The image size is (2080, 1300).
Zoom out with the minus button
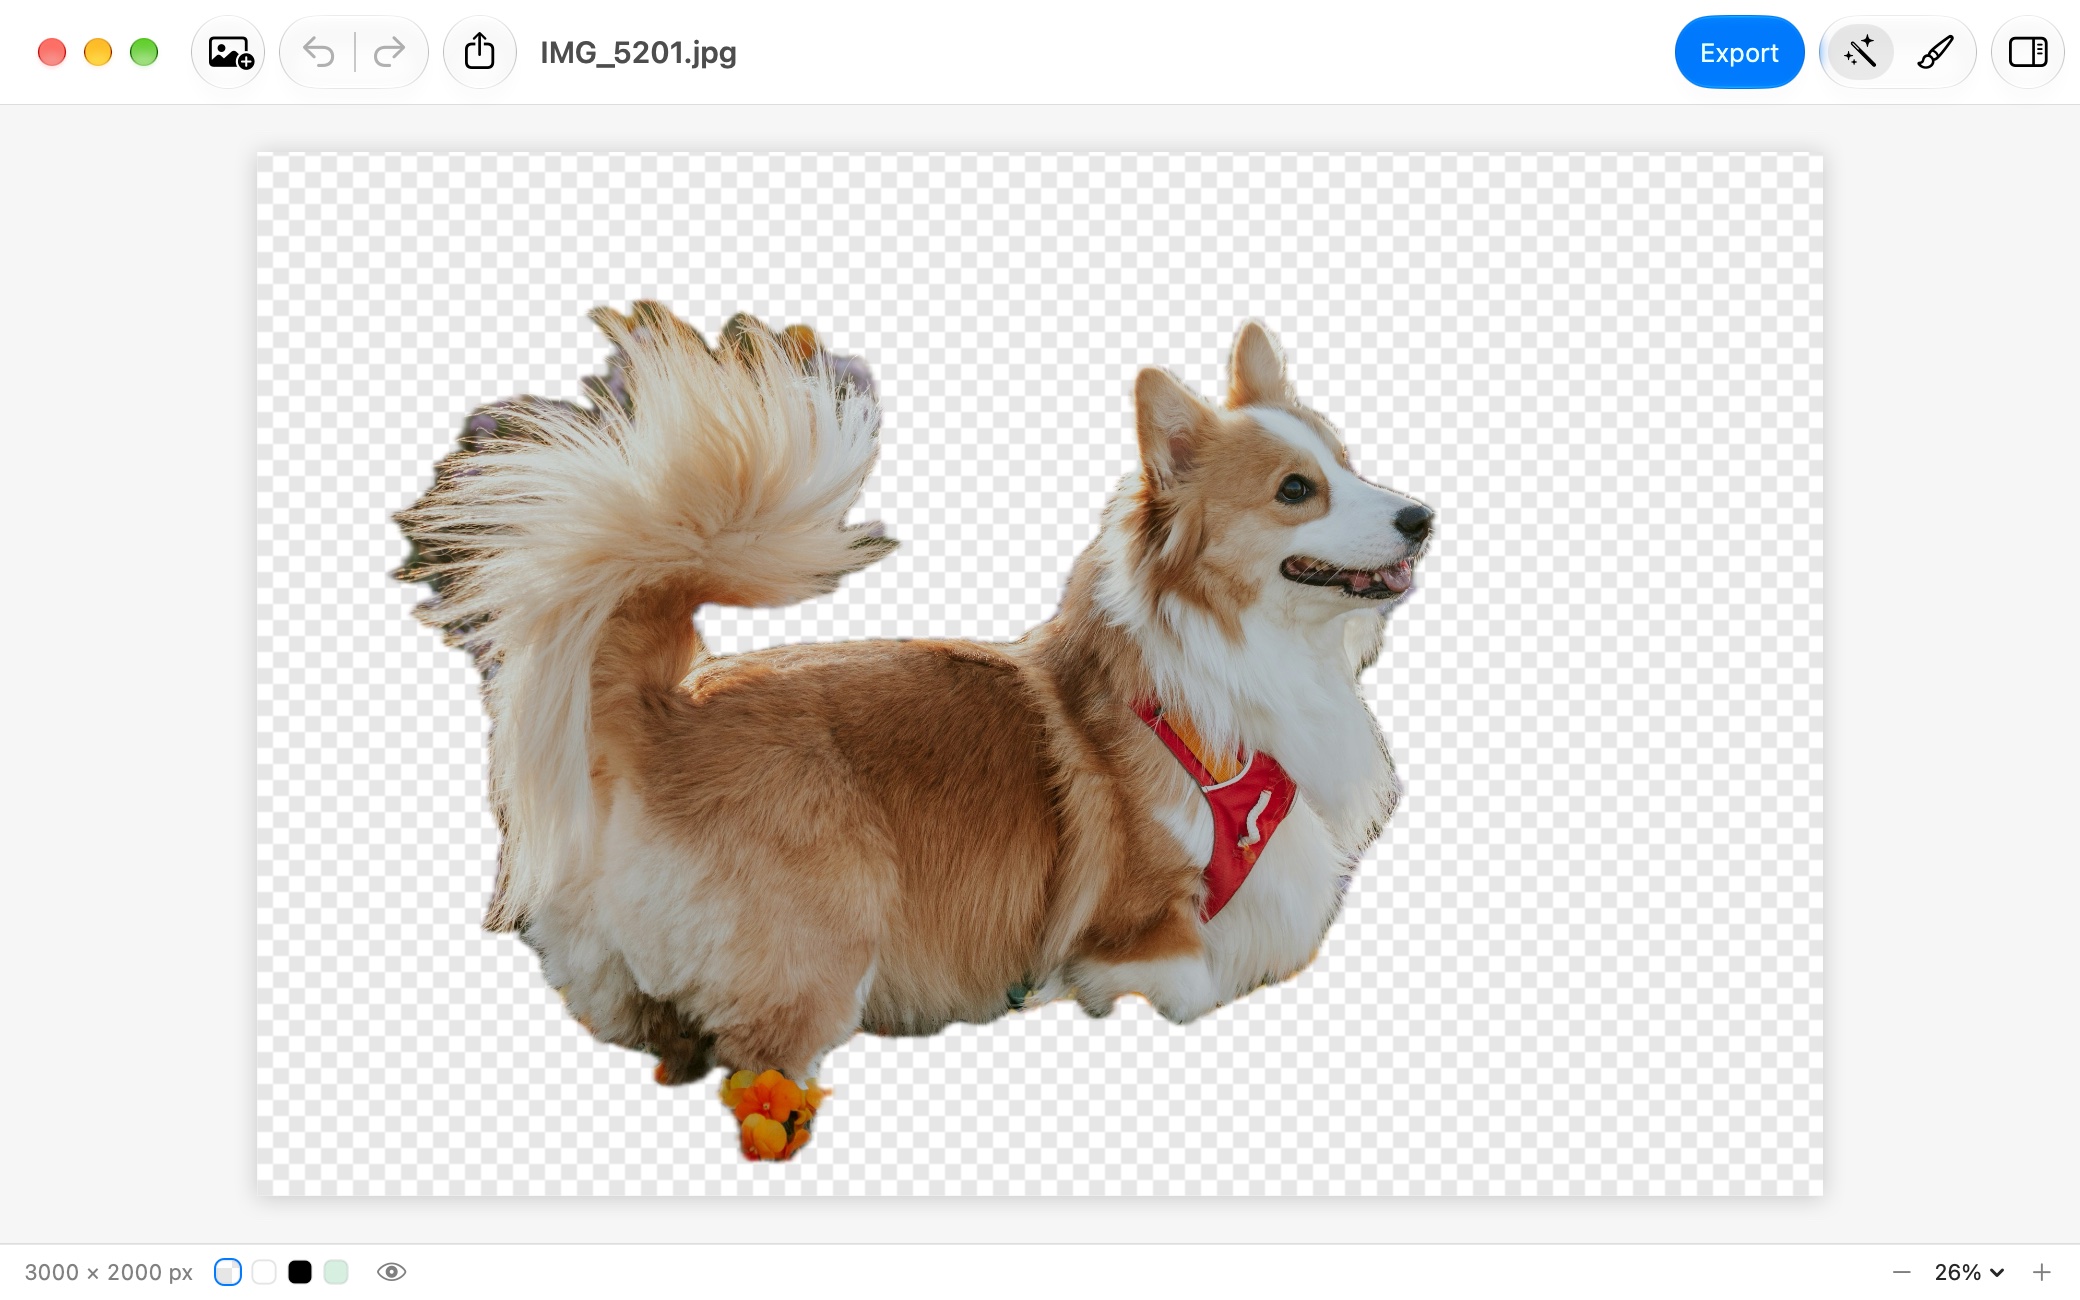(x=1902, y=1272)
